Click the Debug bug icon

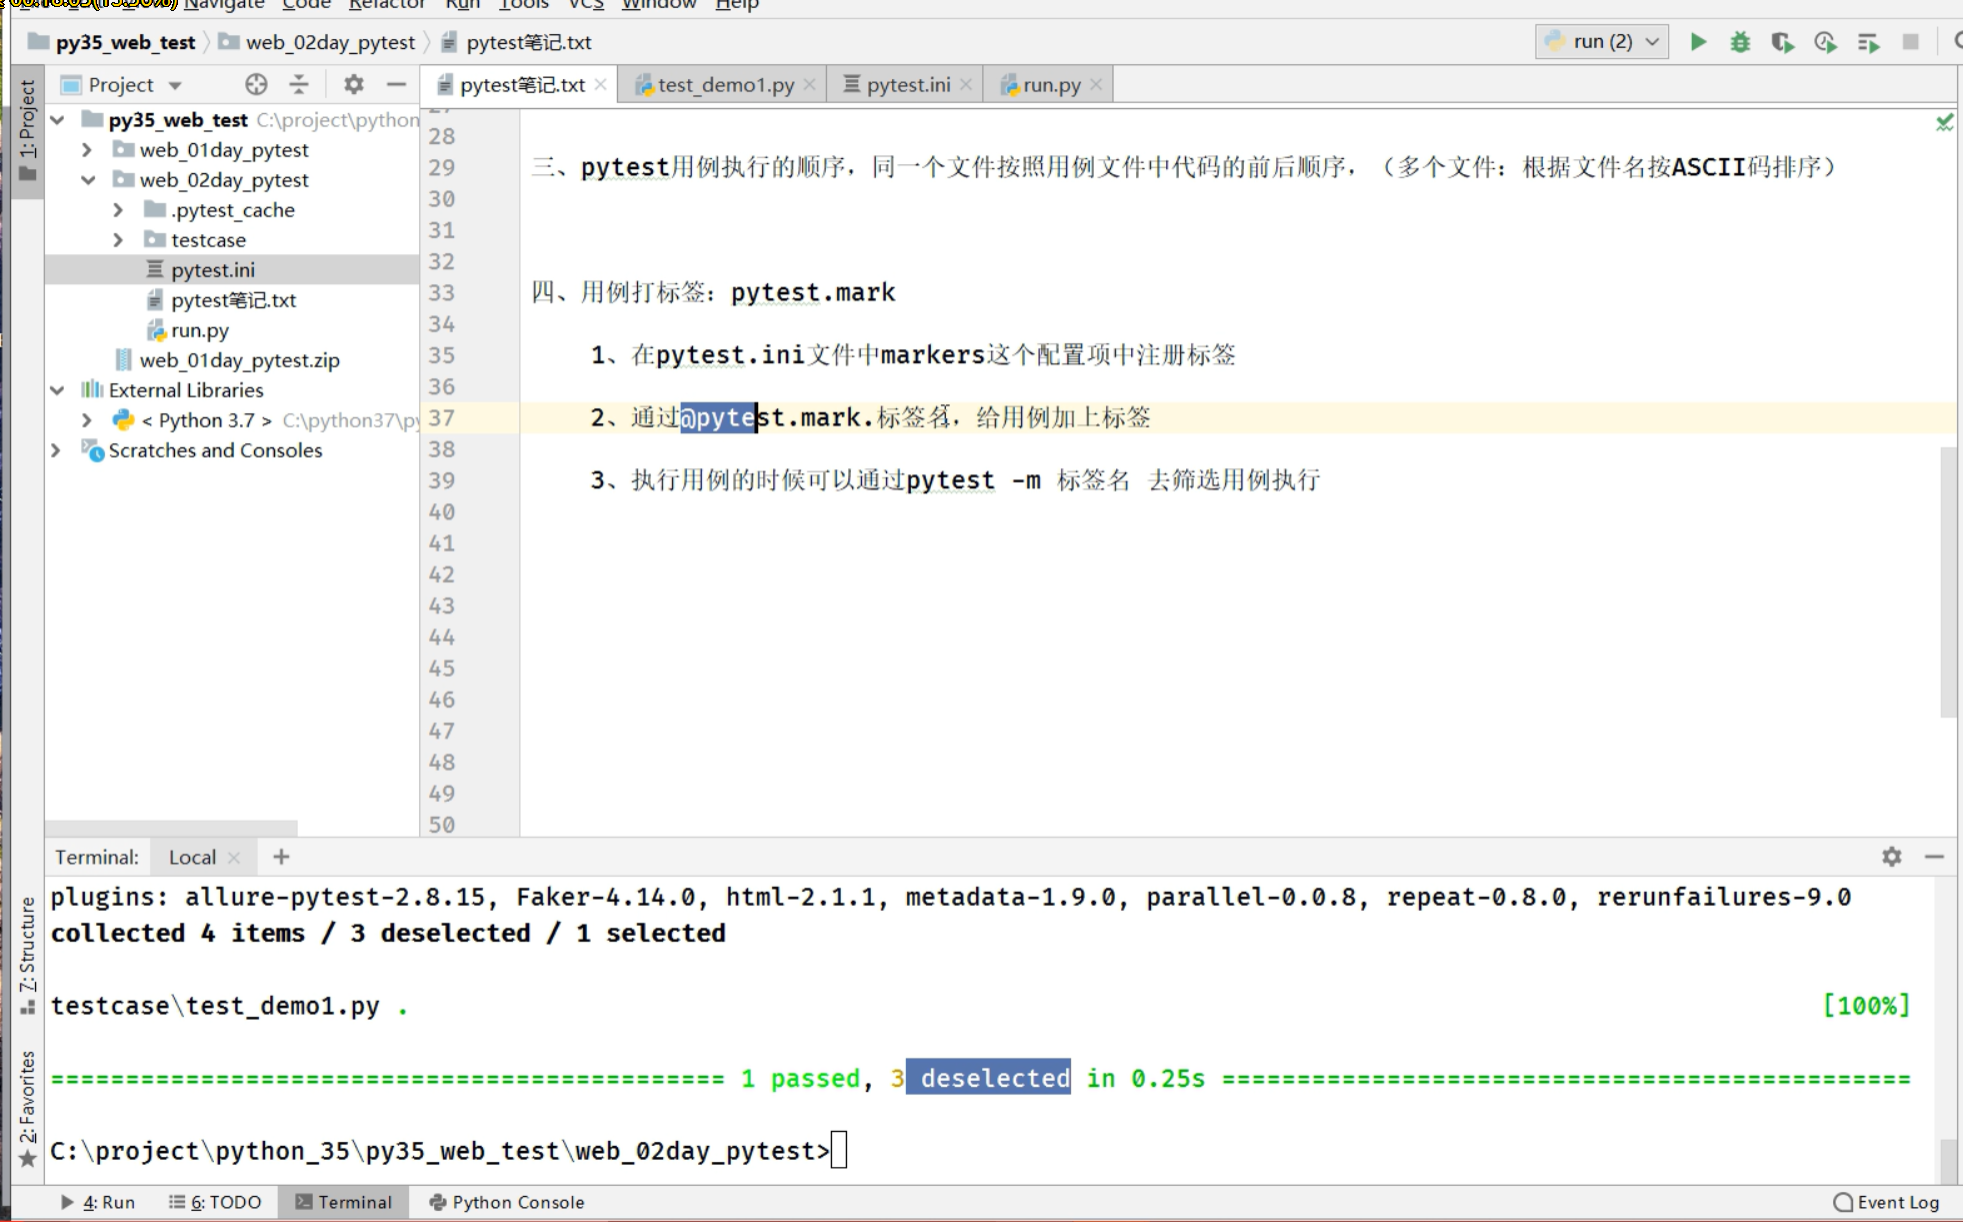click(1740, 42)
